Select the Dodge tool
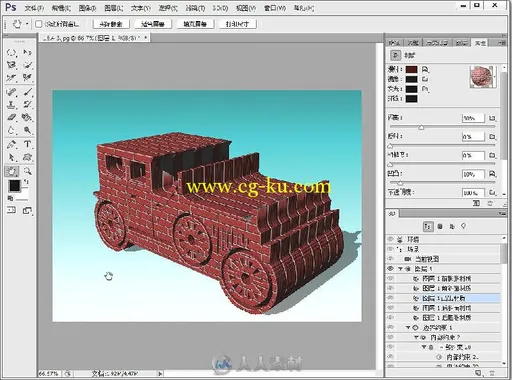 point(27,130)
